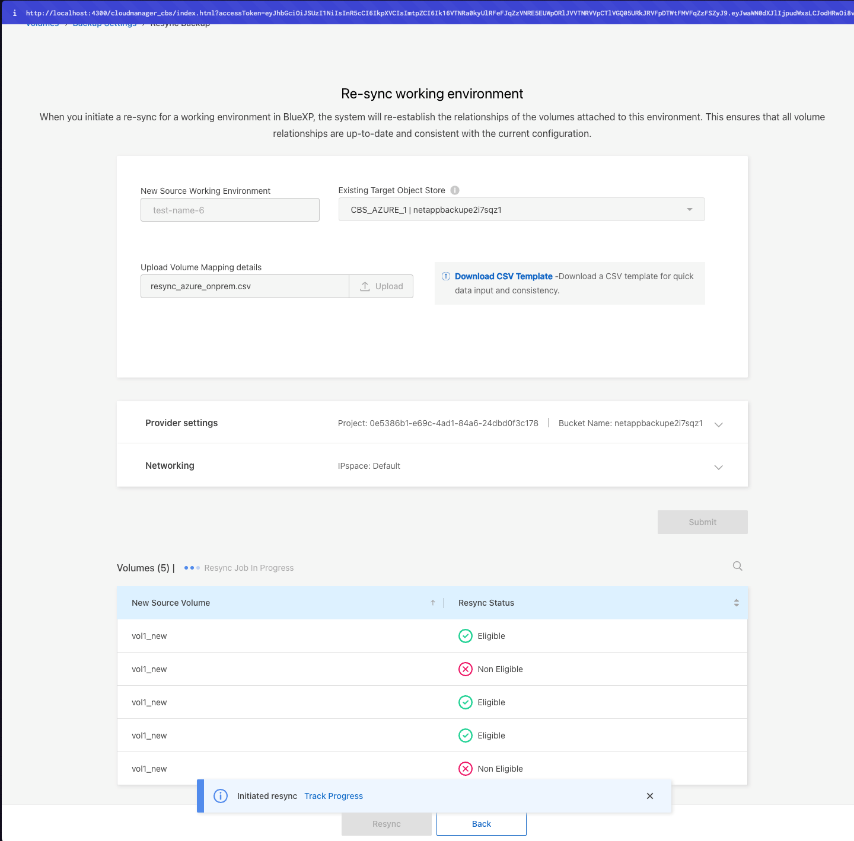Click the info icon beside Download CSV Template
The image size is (854, 841).
446,276
